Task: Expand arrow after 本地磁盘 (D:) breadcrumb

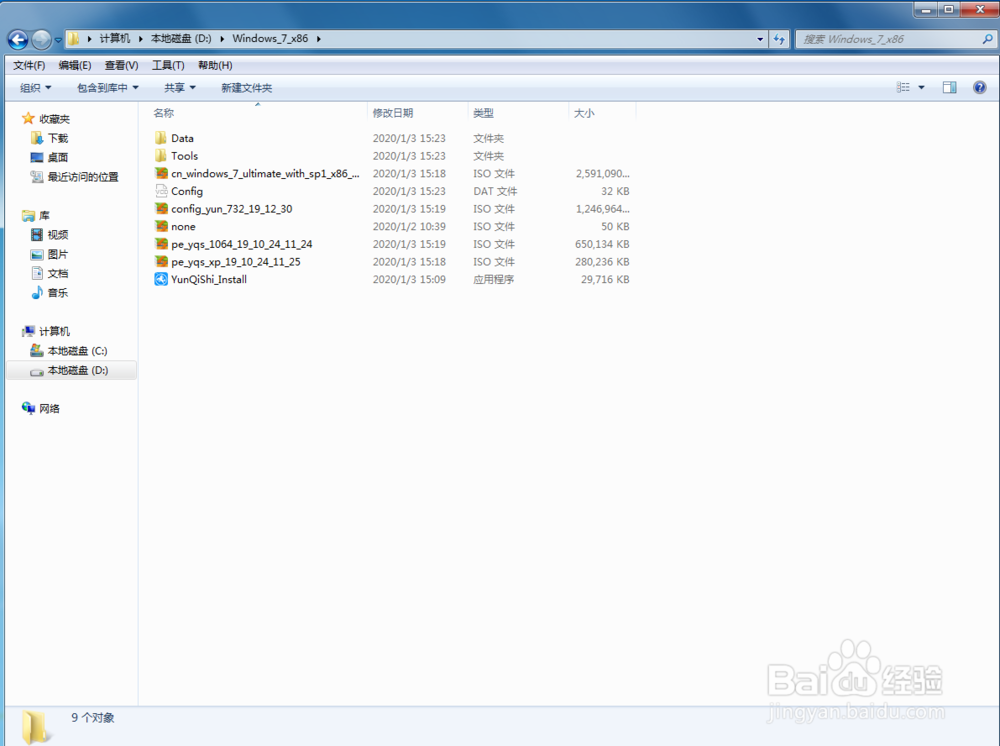Action: [x=222, y=39]
